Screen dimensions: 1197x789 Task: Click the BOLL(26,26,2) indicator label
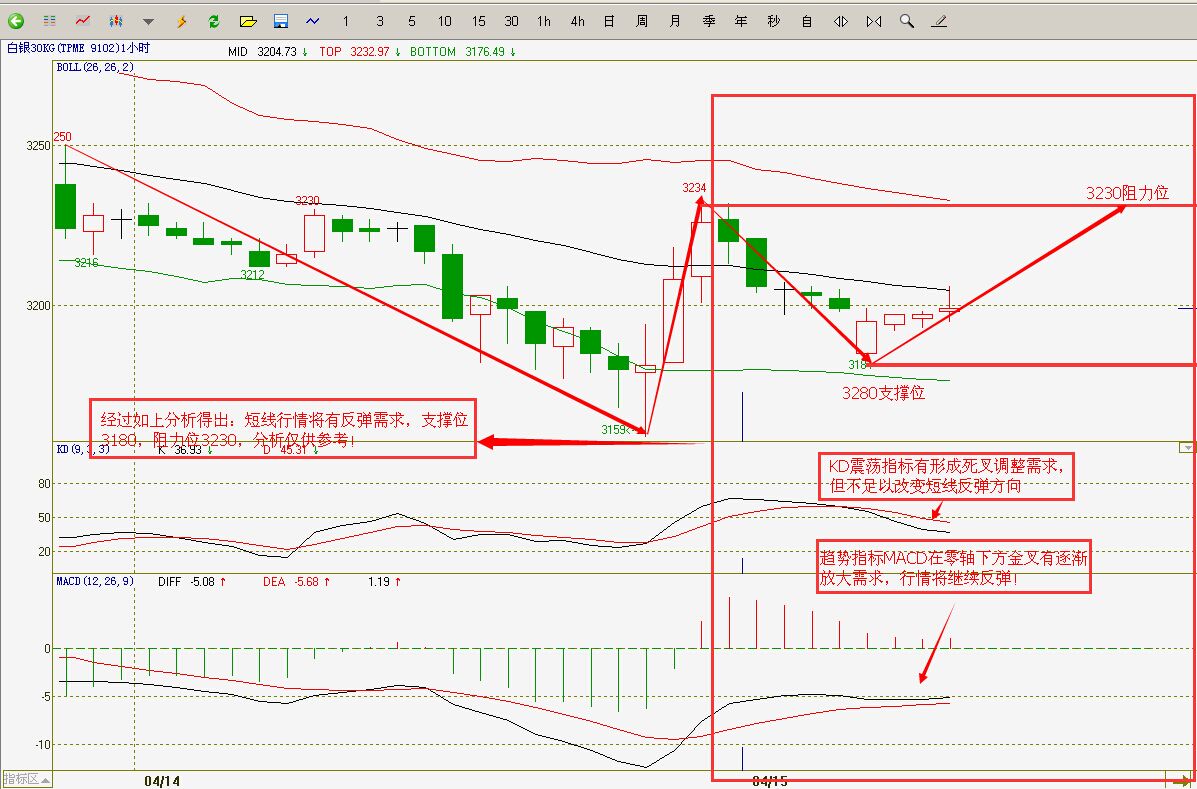[95, 67]
